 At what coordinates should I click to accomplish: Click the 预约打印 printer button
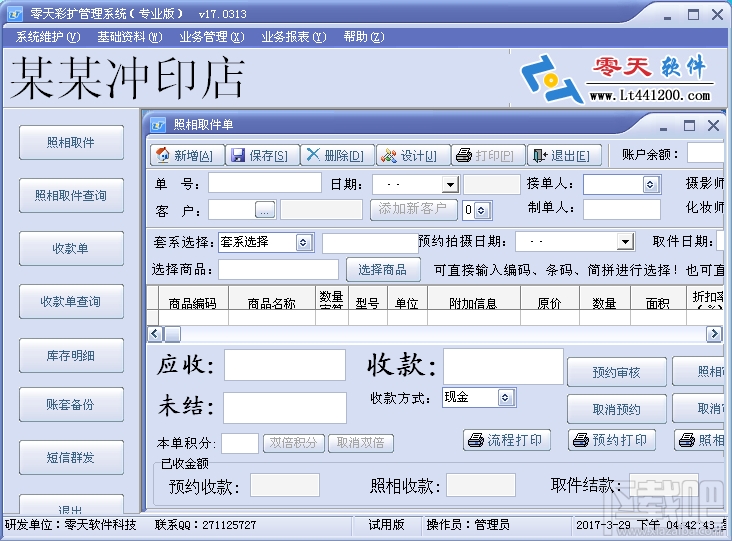612,440
